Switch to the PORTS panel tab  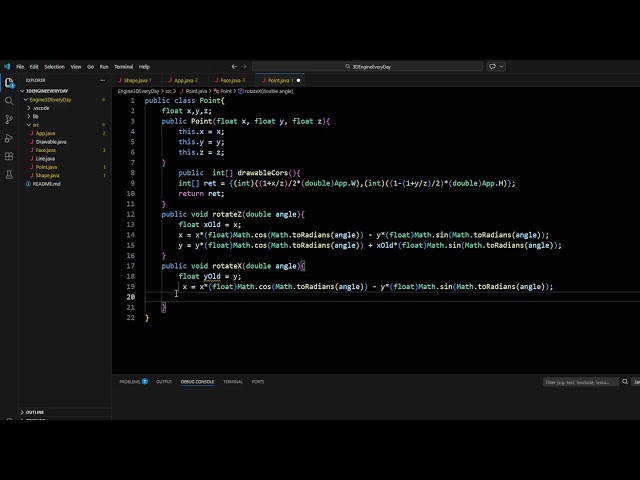[258, 382]
